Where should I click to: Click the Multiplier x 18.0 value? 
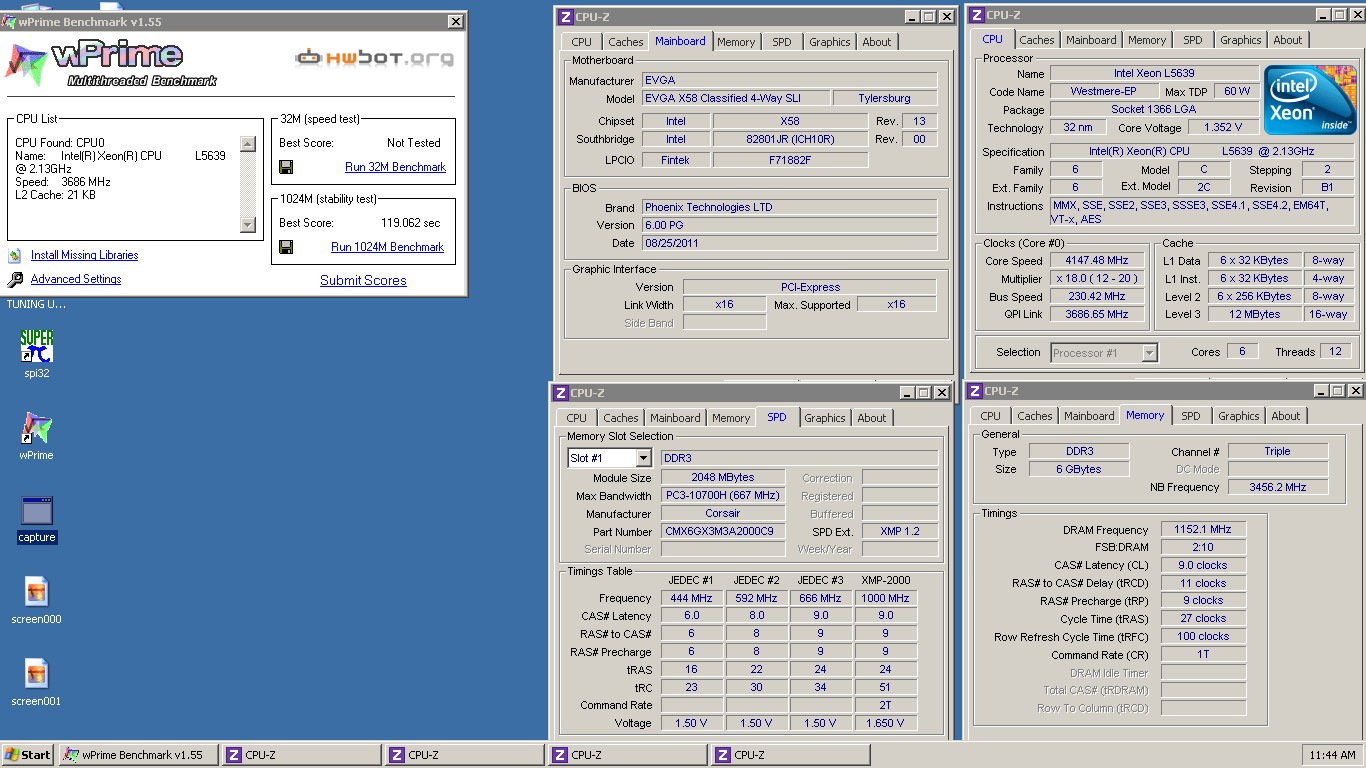(1097, 279)
